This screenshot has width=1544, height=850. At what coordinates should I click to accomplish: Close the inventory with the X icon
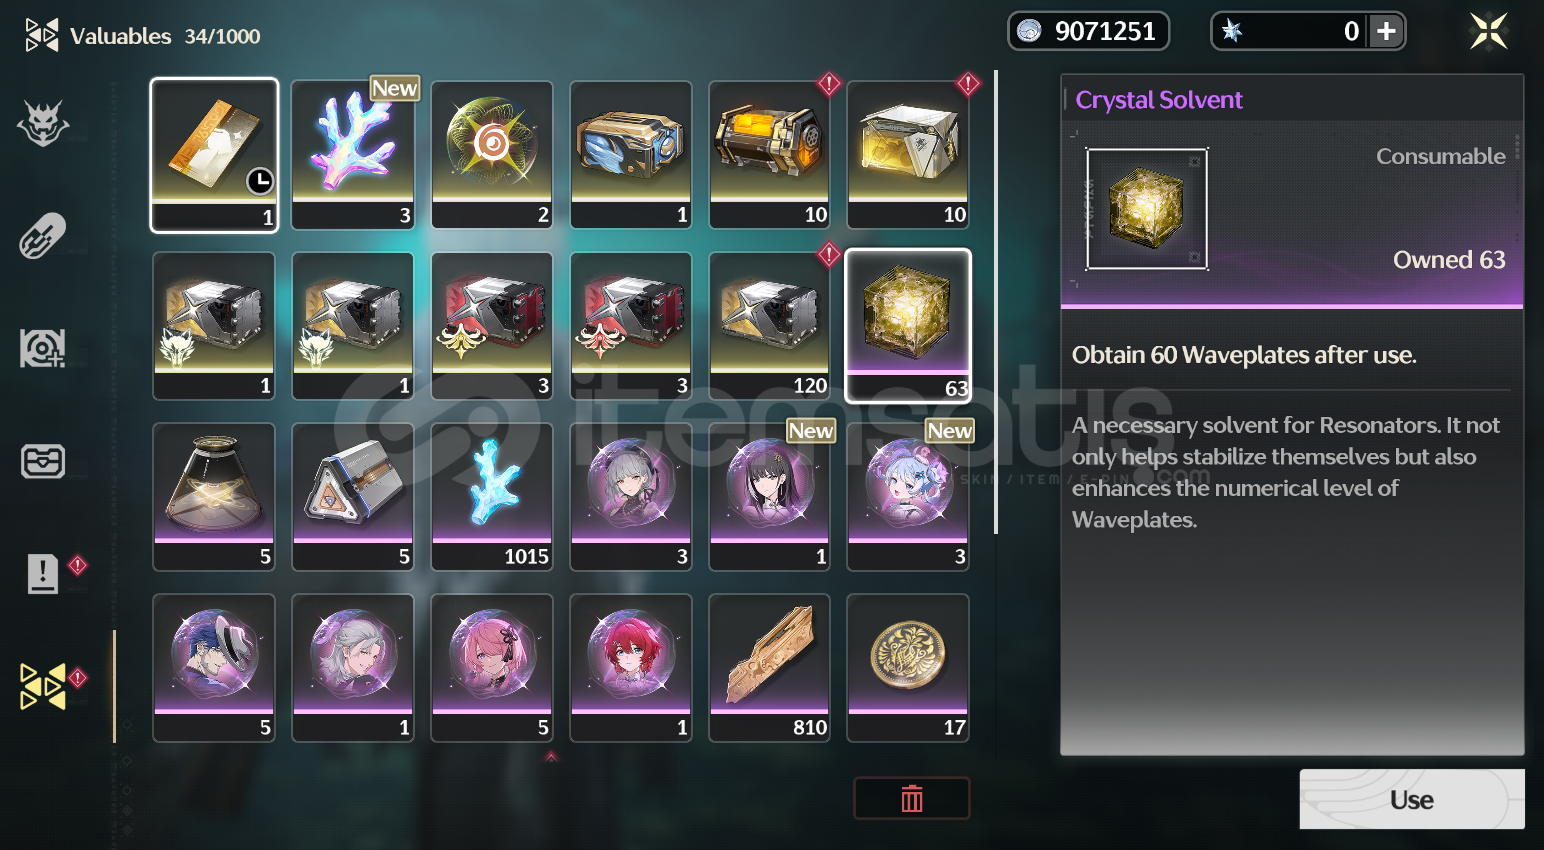click(1488, 31)
